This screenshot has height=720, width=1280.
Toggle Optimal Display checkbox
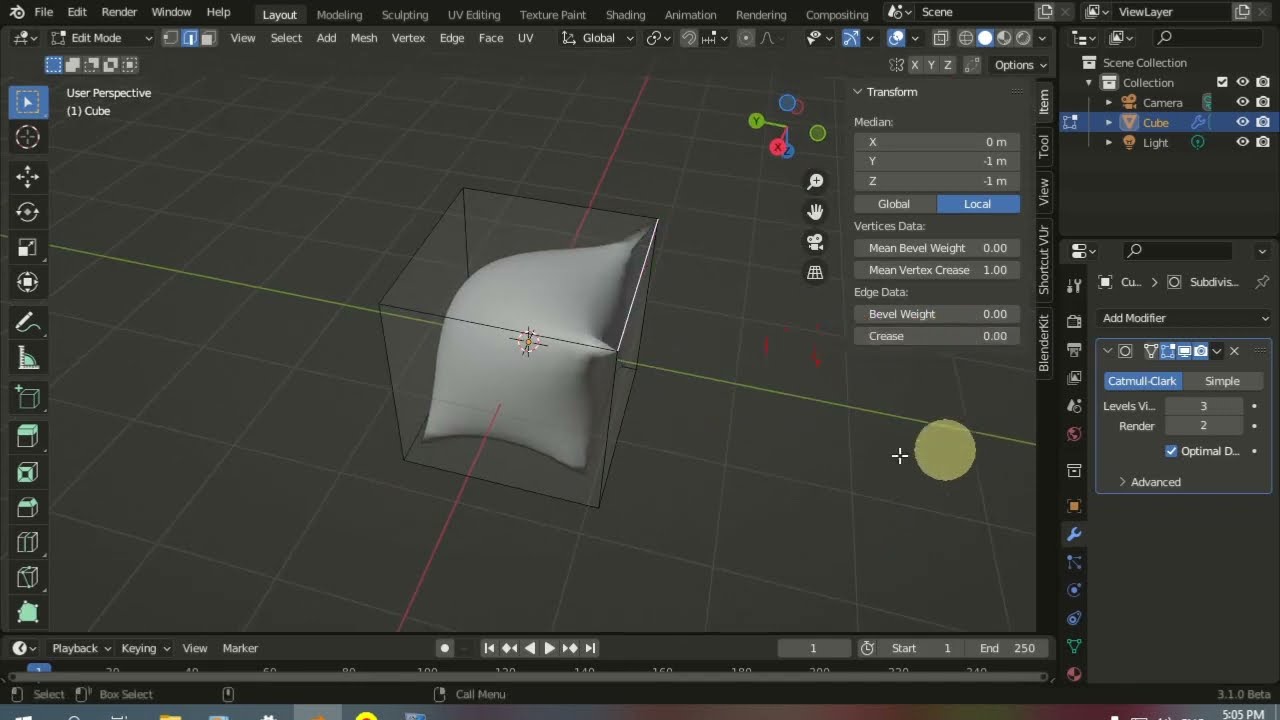pyautogui.click(x=1172, y=451)
